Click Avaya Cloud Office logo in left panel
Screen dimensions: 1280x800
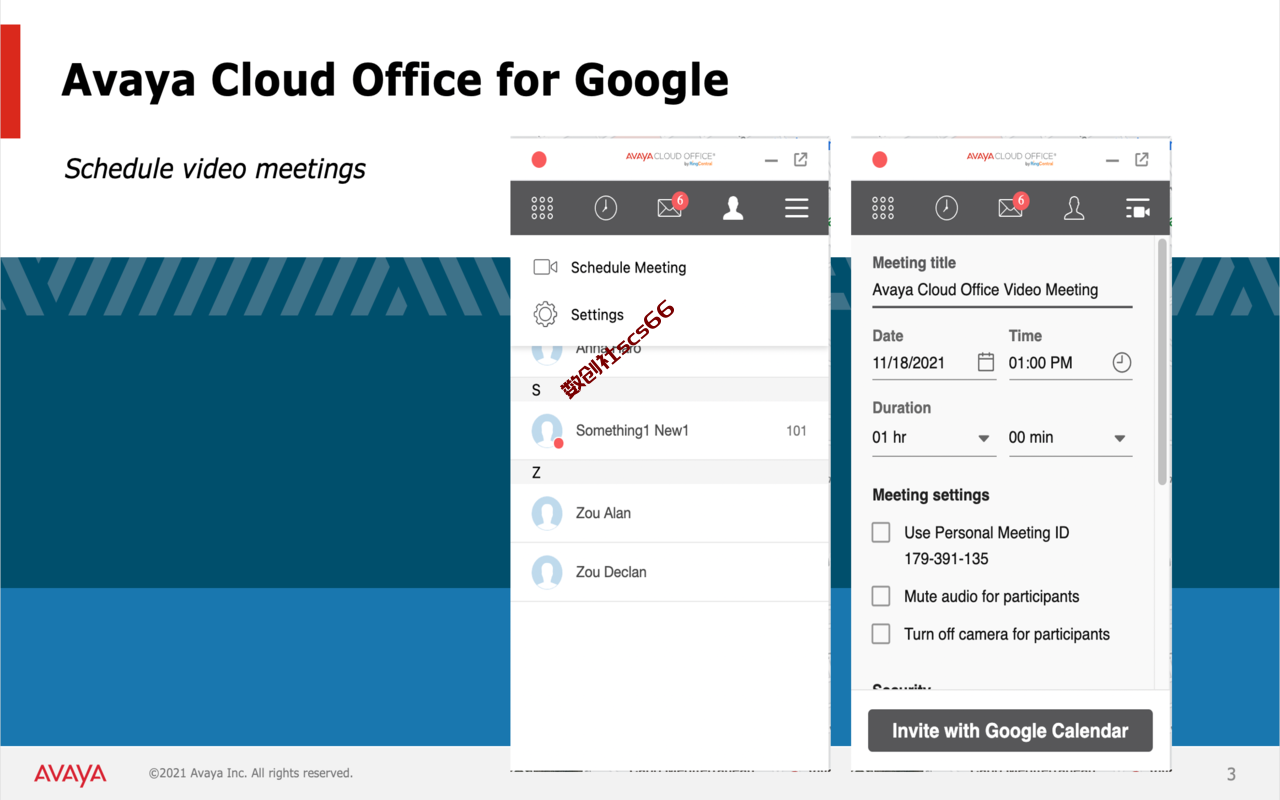[x=671, y=158]
